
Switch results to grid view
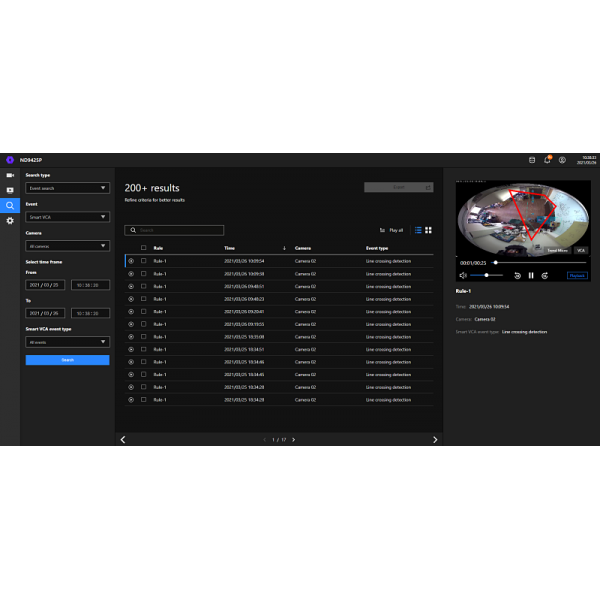(428, 230)
